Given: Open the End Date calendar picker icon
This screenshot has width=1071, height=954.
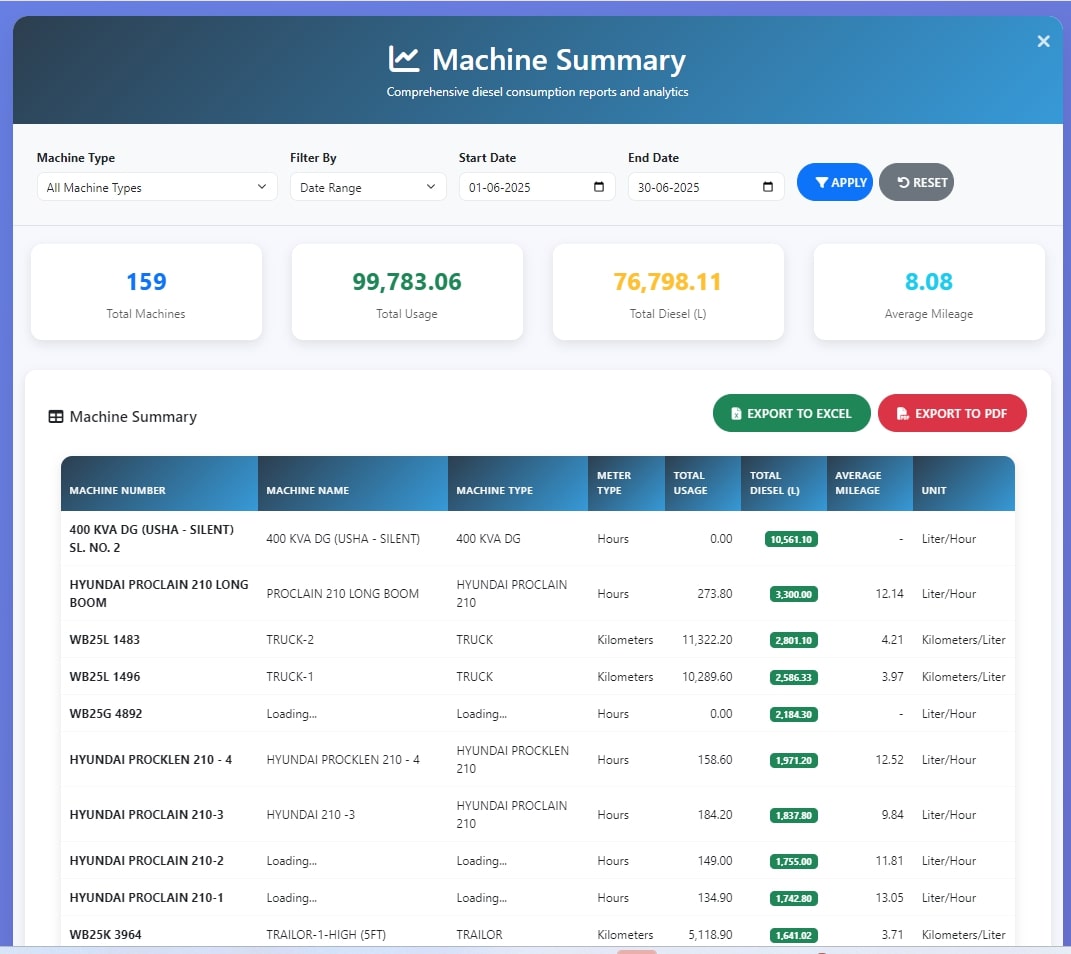Looking at the screenshot, I should click(x=768, y=187).
